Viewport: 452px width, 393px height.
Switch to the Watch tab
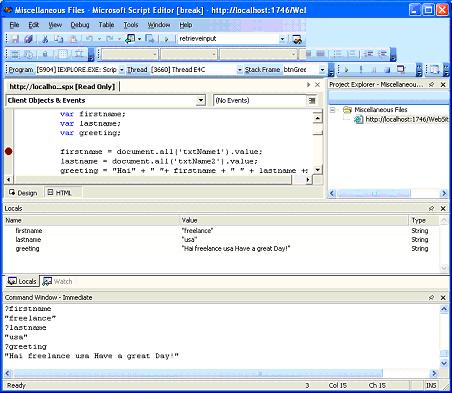[57, 281]
